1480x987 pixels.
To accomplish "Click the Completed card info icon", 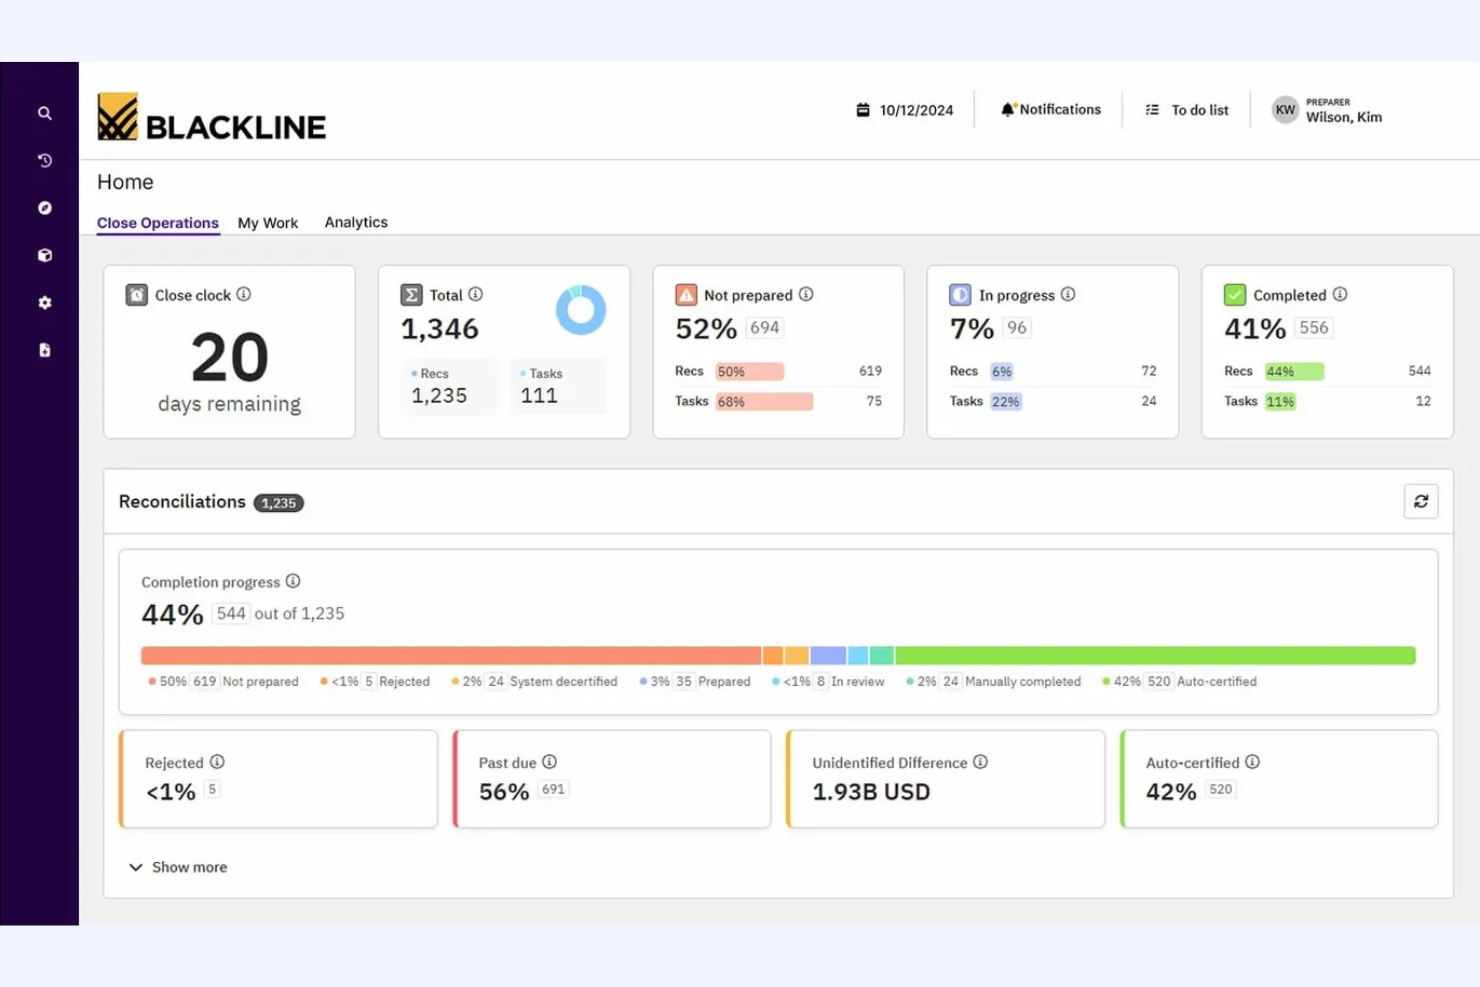I will point(1339,294).
